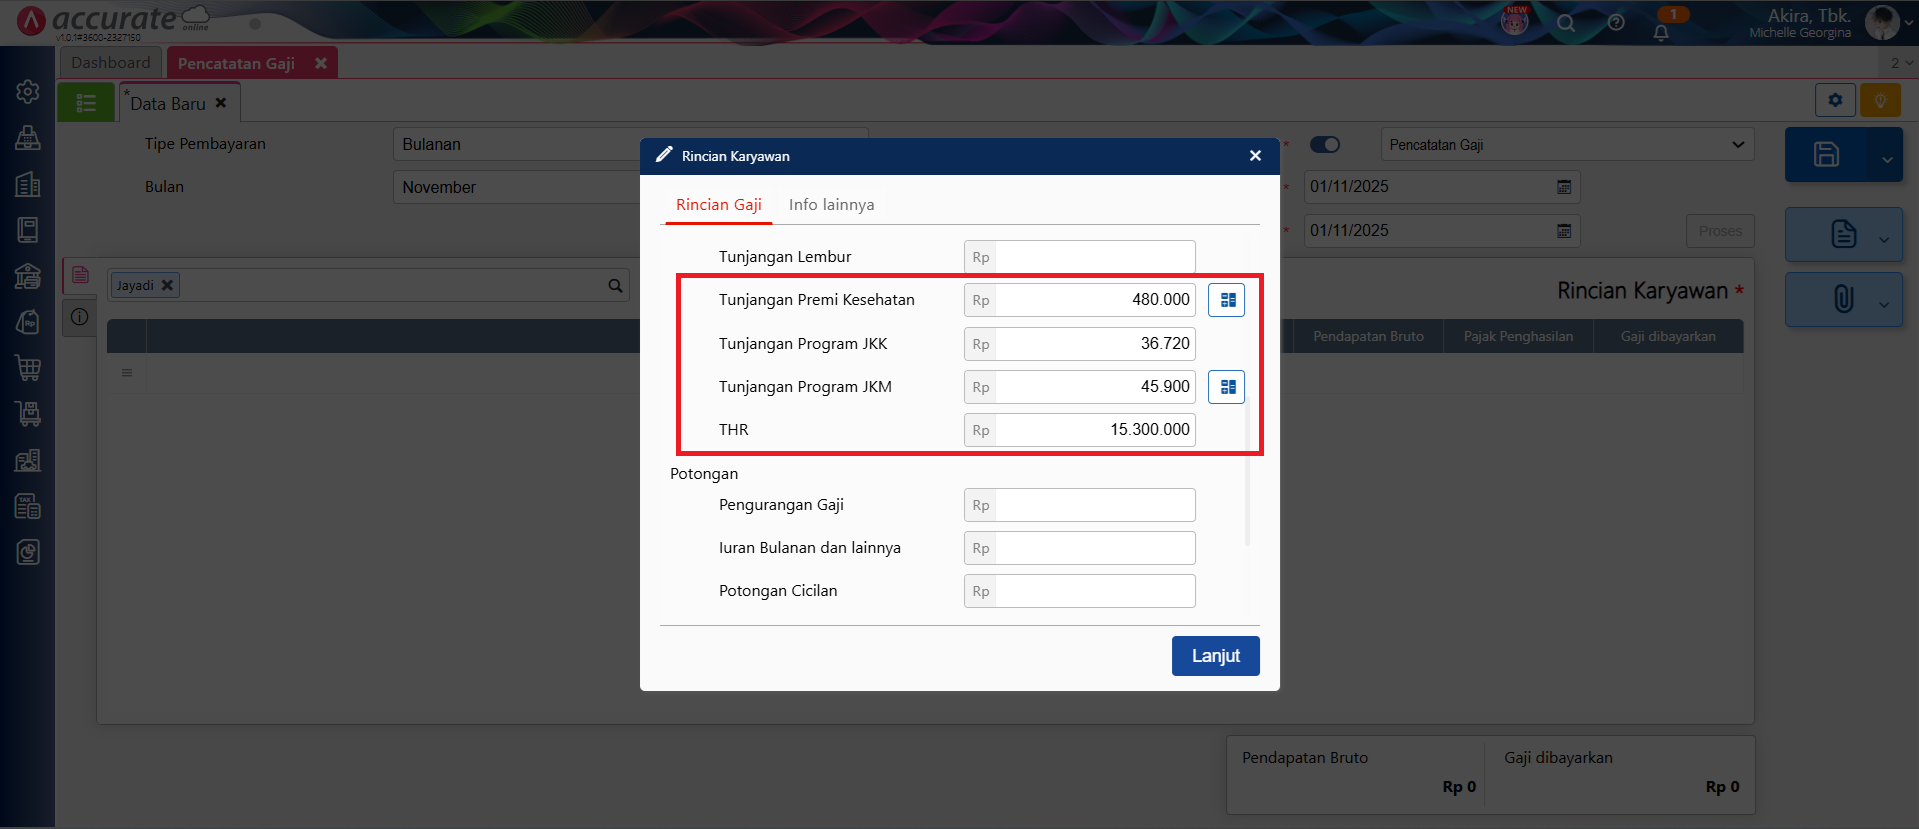This screenshot has width=1919, height=829.
Task: Open the help question mark icon
Action: pyautogui.click(x=1616, y=23)
